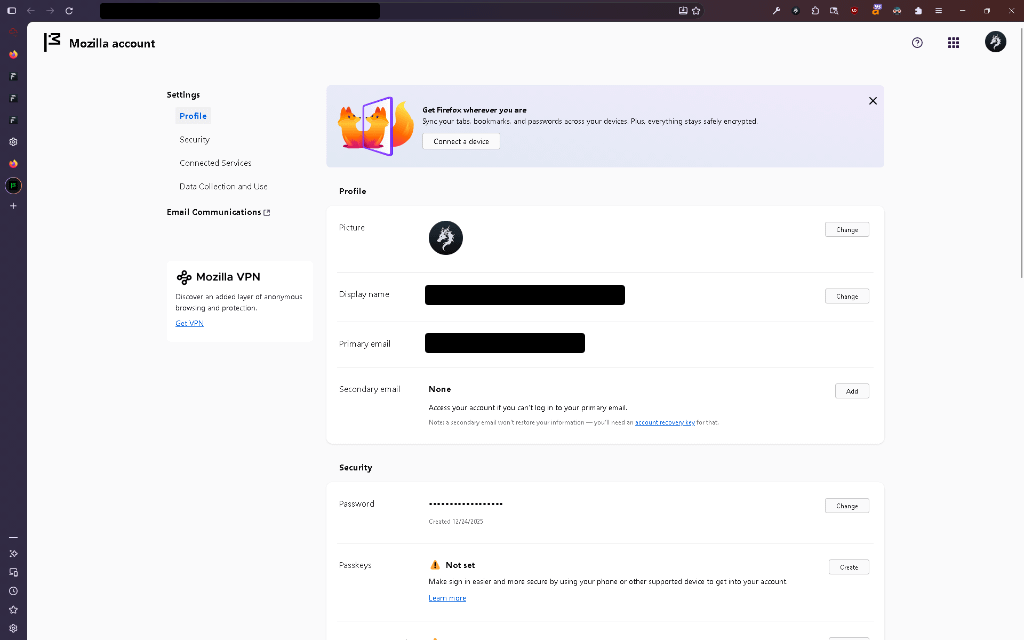Go to Connected Services section
Screen dimensions: 1024x640
(216, 163)
